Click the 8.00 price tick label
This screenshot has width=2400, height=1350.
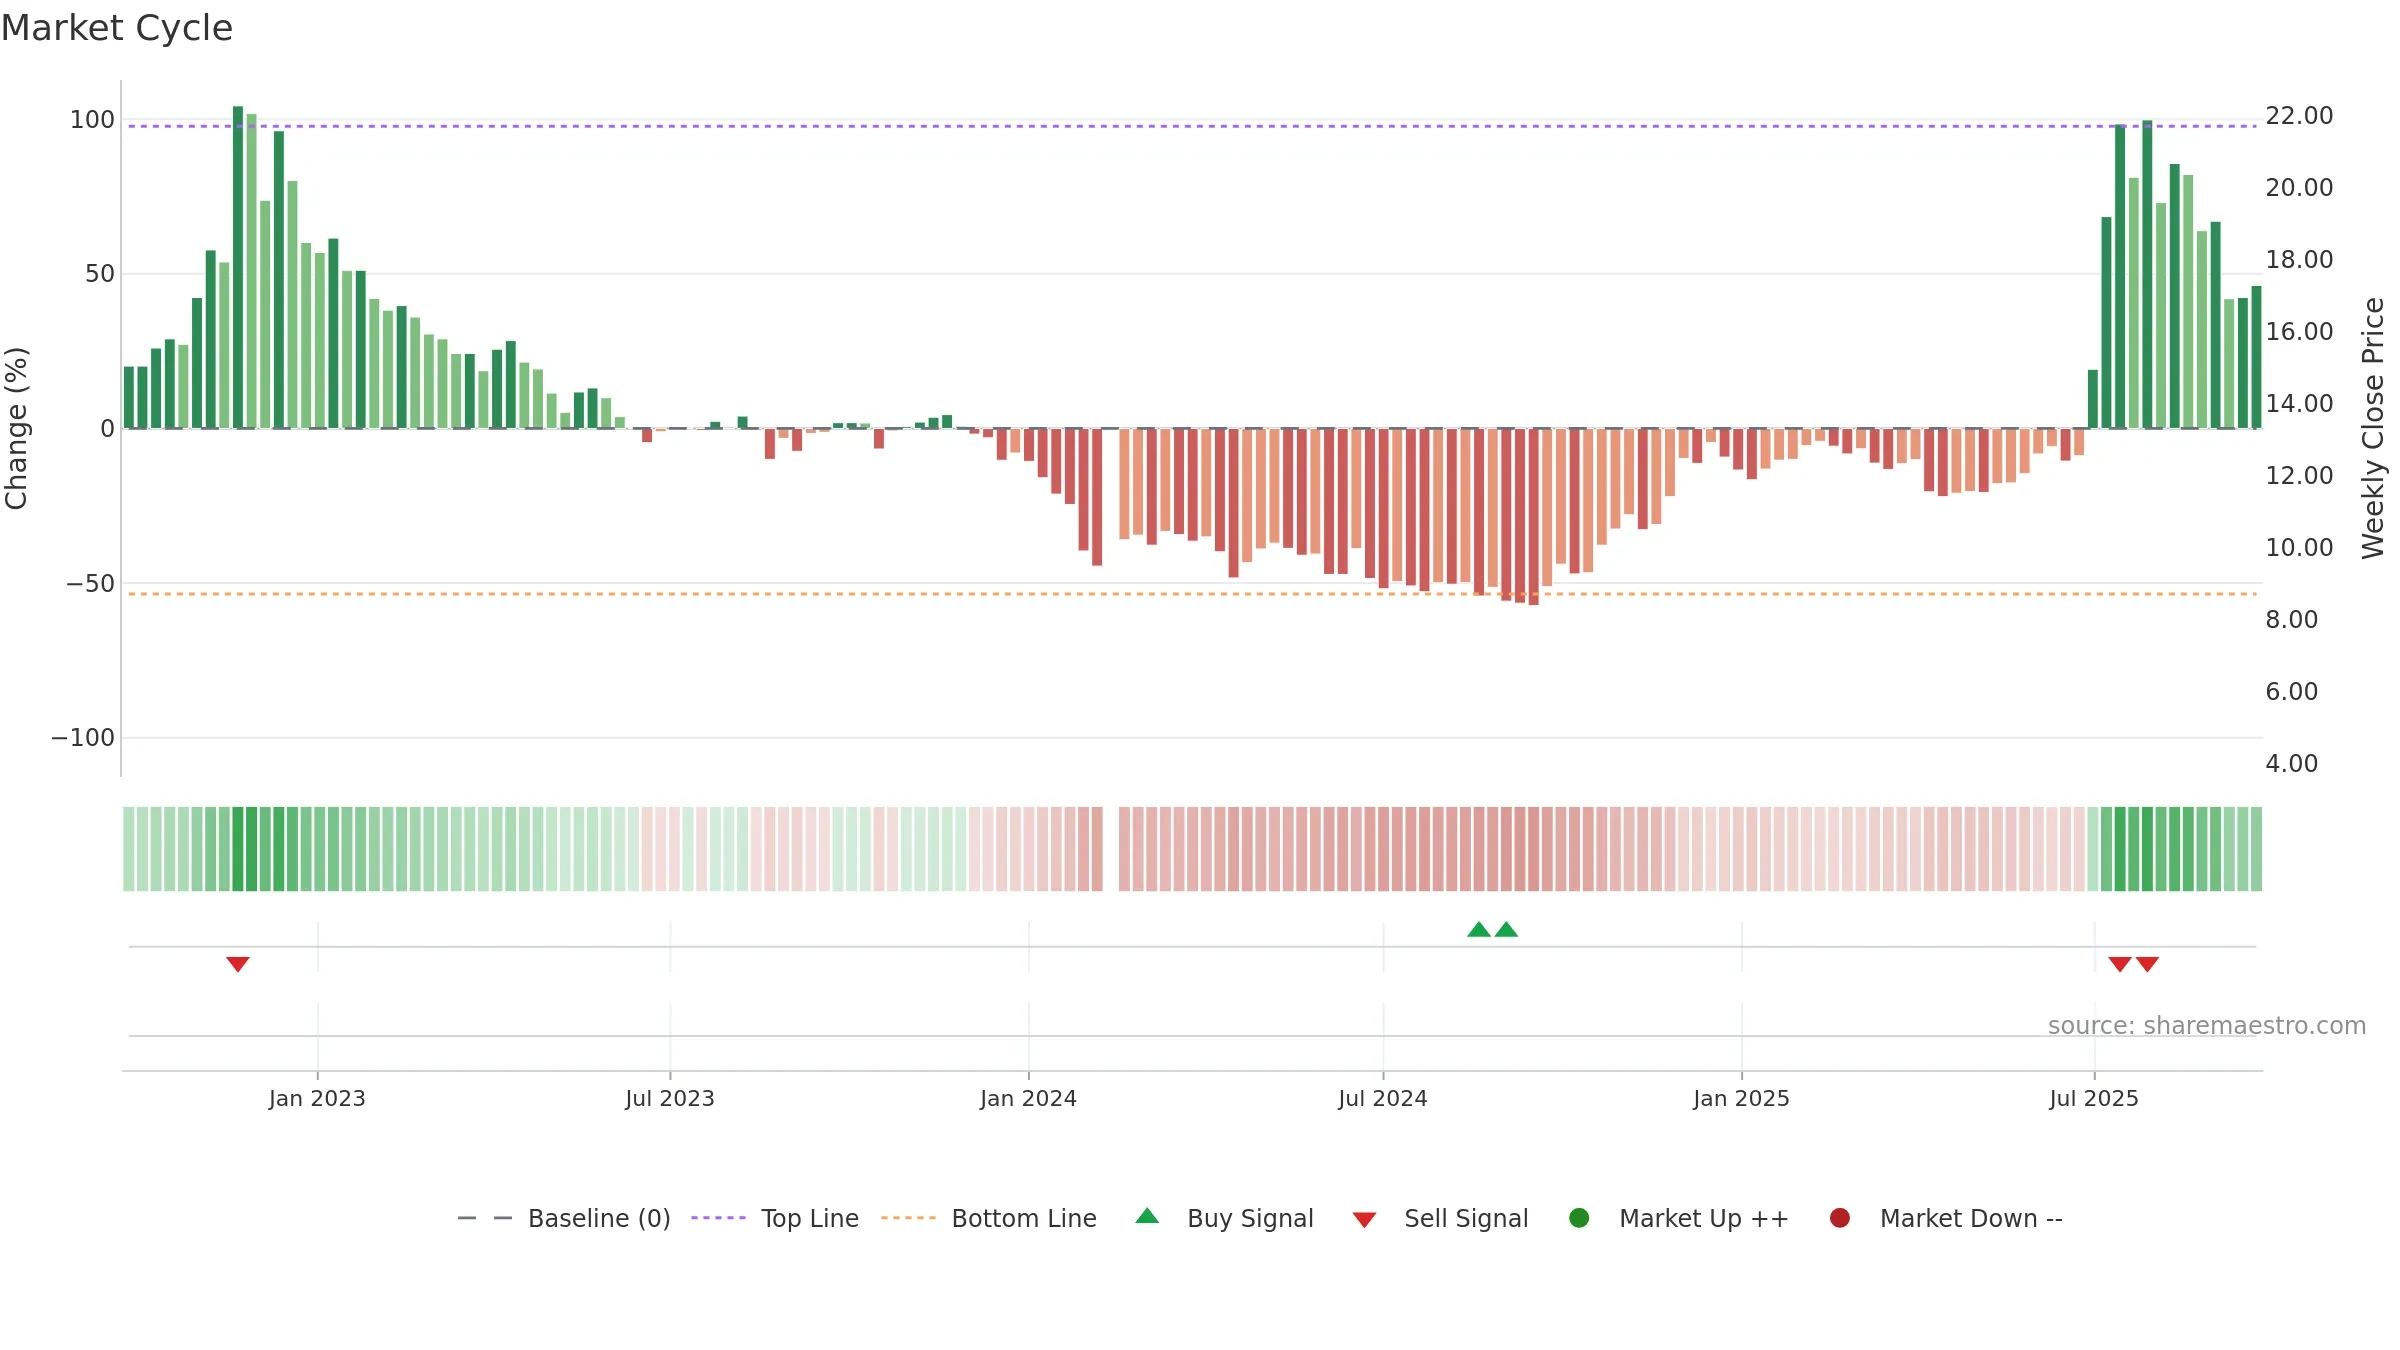pos(2291,620)
